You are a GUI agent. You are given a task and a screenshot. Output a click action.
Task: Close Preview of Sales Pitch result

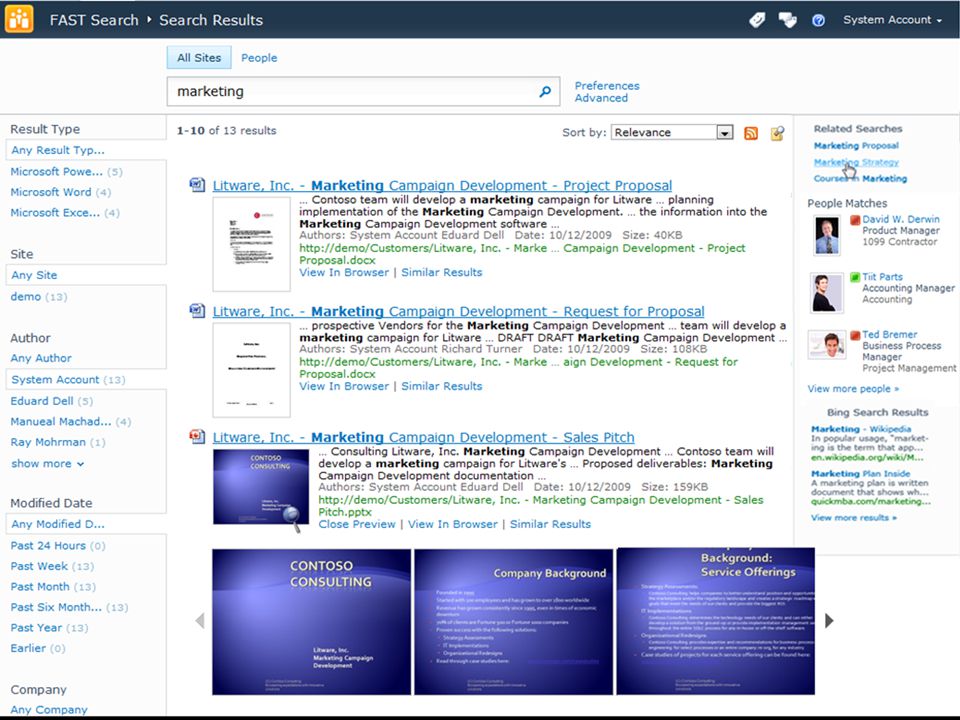click(357, 524)
